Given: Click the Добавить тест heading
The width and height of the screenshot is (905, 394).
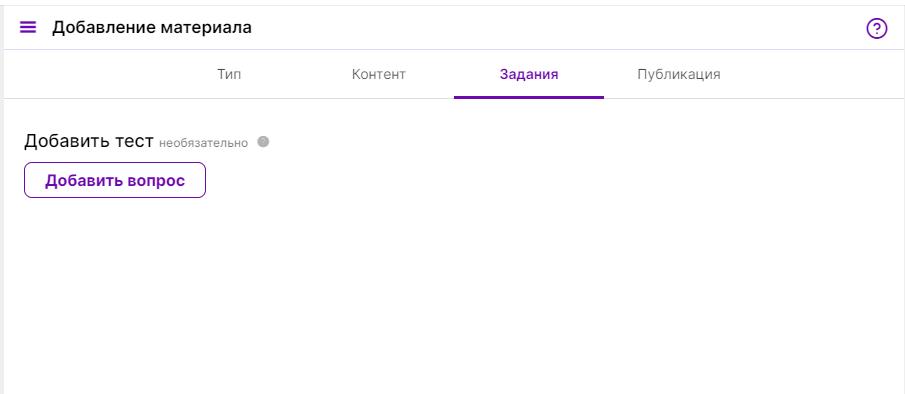Looking at the screenshot, I should [x=89, y=141].
